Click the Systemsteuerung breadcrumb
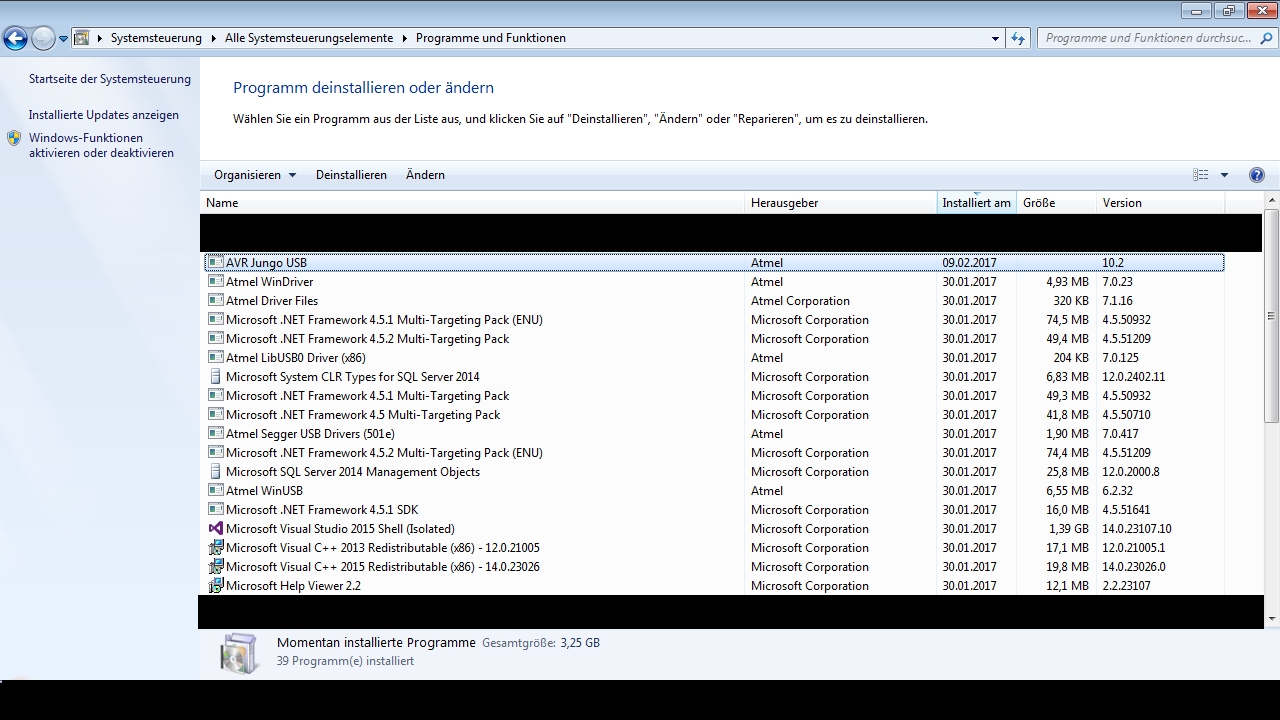Image resolution: width=1280 pixels, height=720 pixels. pos(156,38)
